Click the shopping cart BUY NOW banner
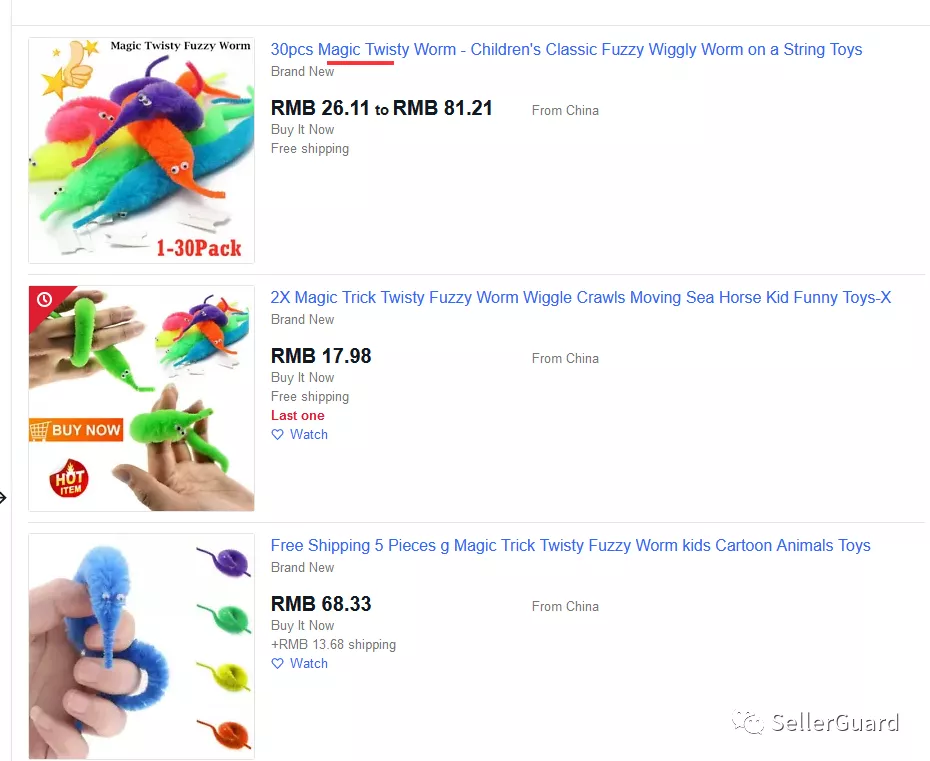 pos(76,430)
